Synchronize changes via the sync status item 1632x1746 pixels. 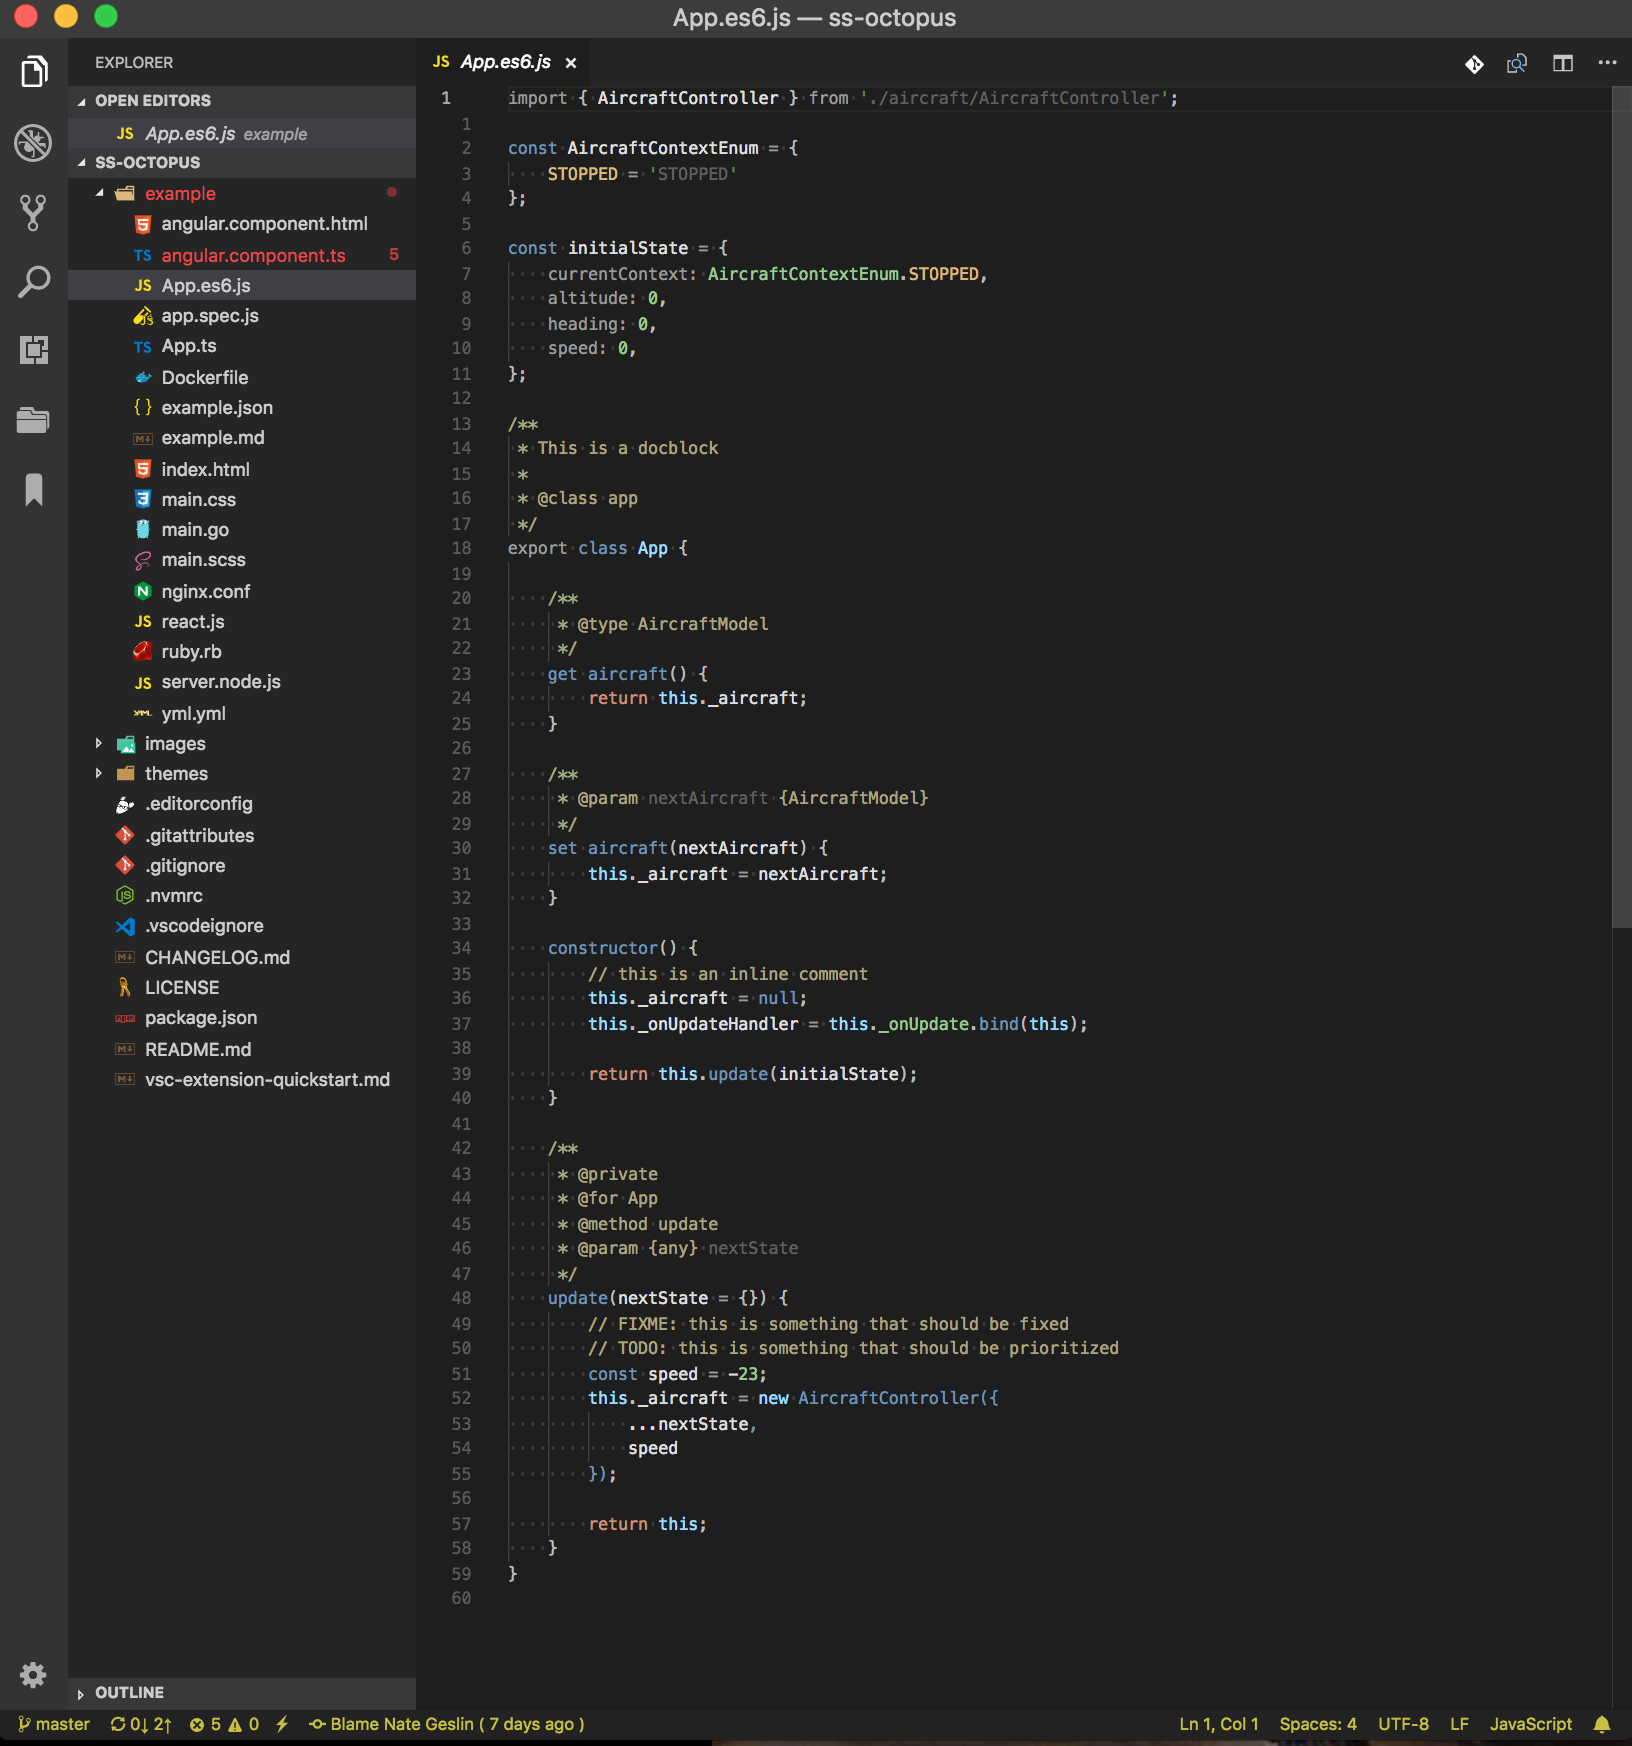141,1724
